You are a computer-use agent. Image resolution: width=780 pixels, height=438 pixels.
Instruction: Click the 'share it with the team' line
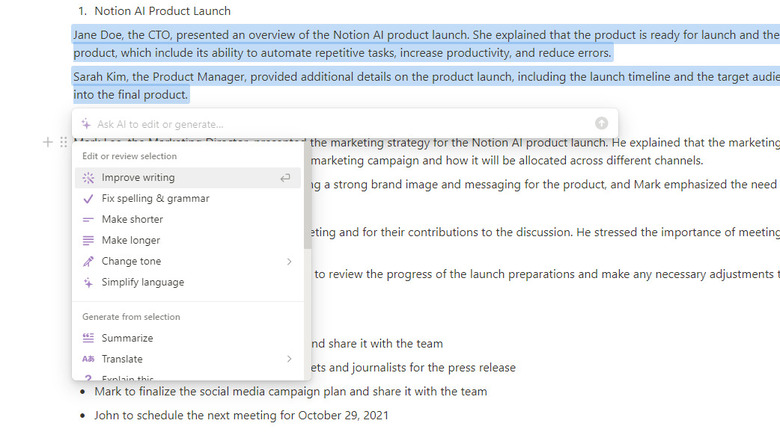click(x=377, y=343)
